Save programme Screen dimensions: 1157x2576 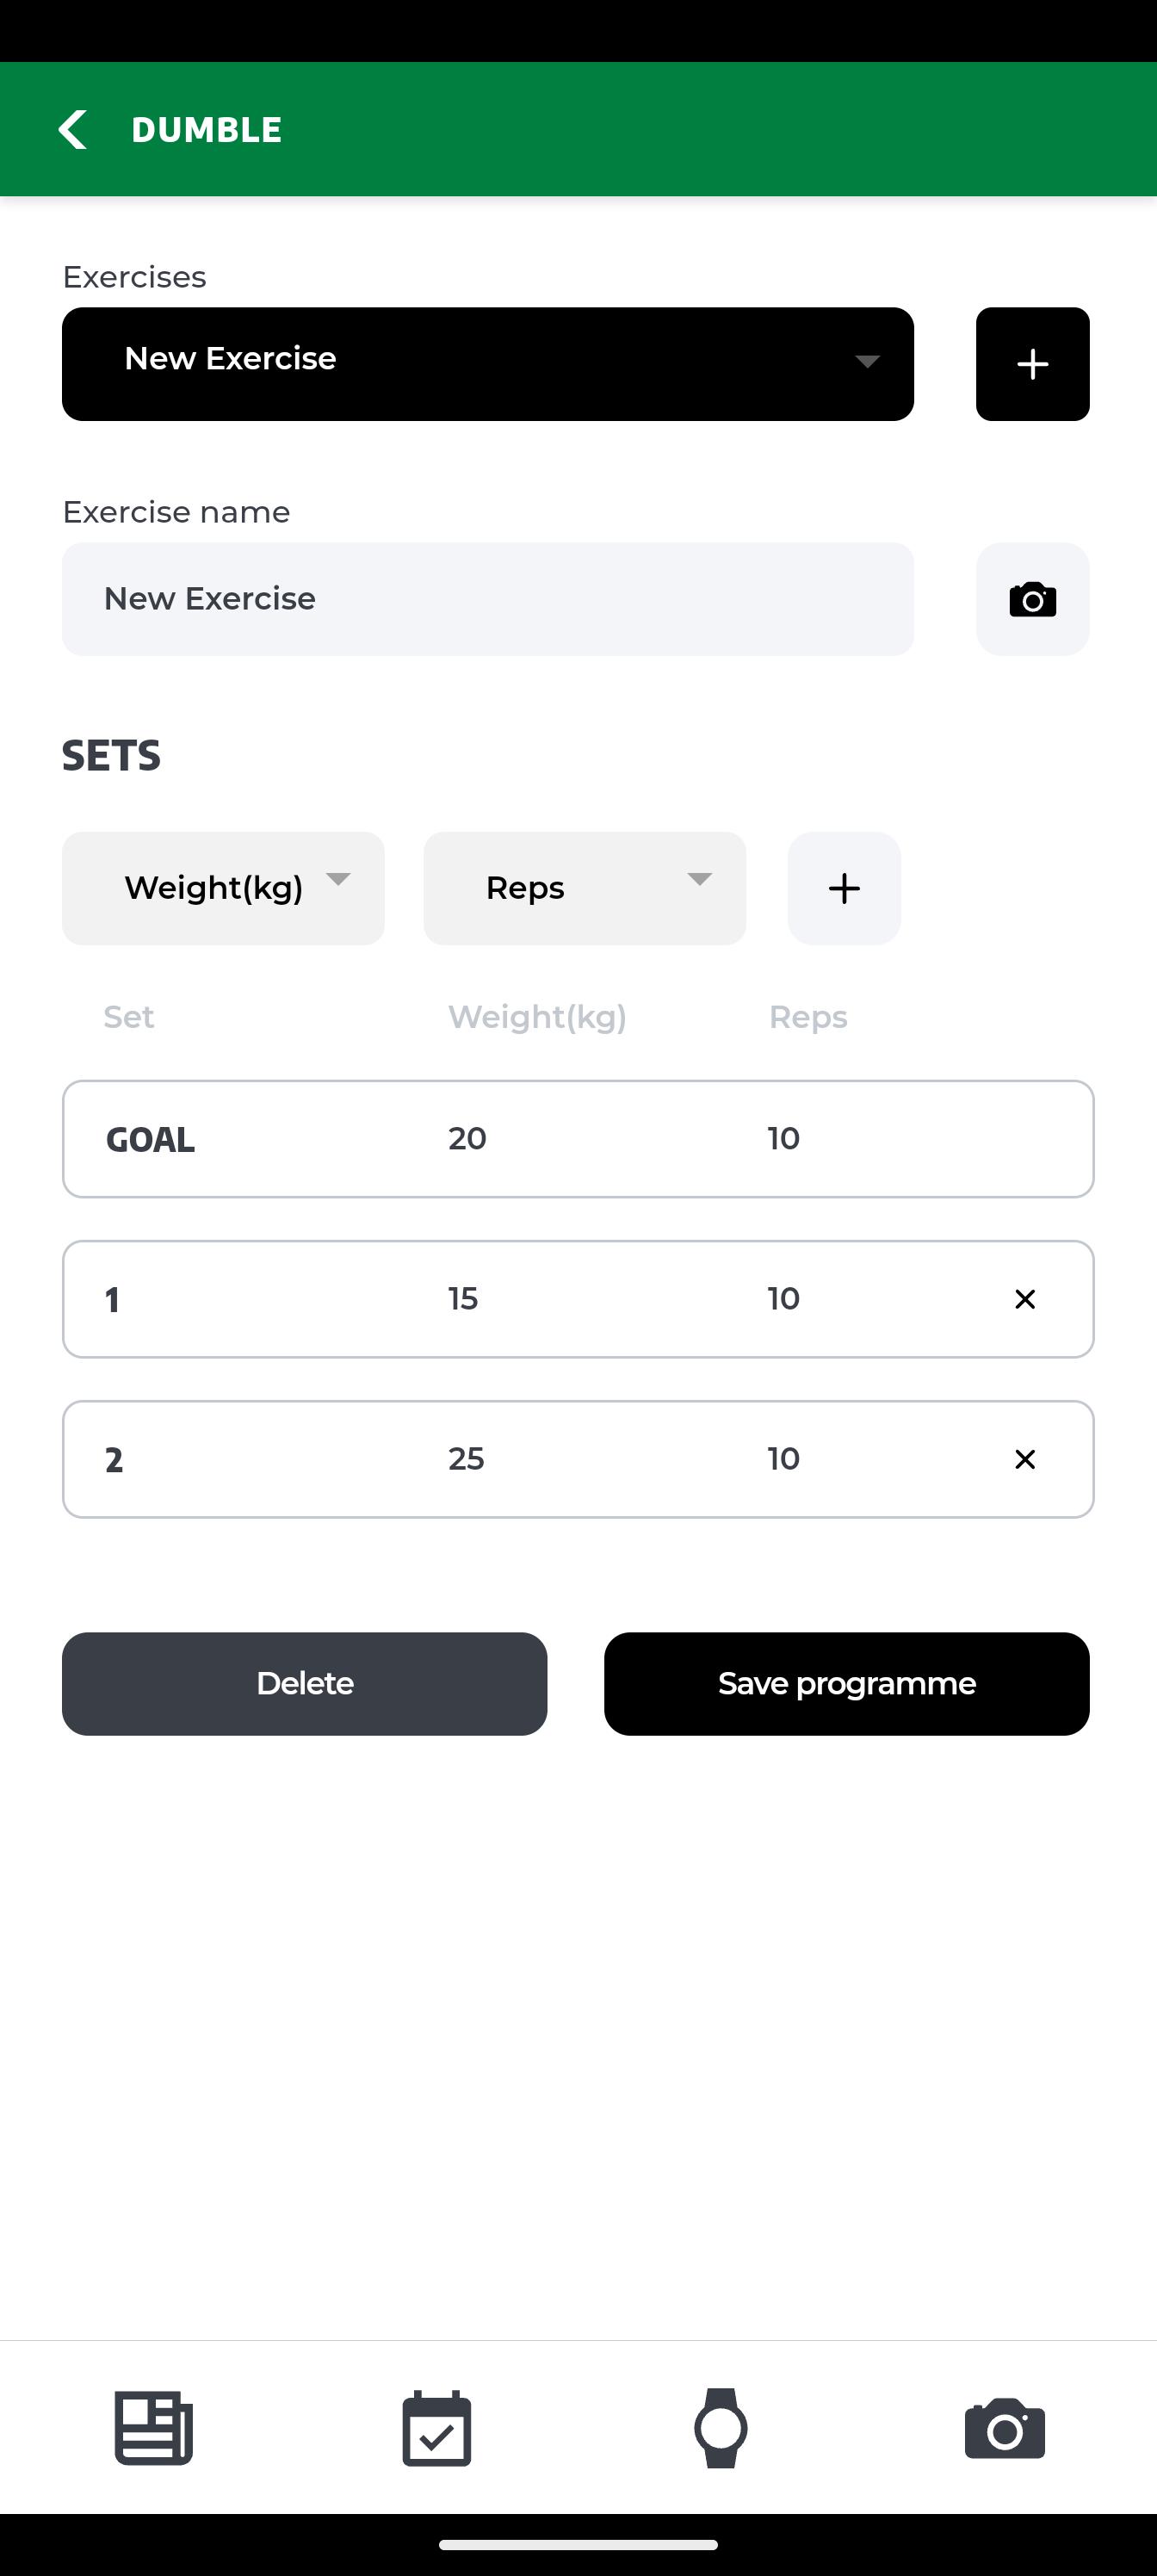(x=846, y=1683)
